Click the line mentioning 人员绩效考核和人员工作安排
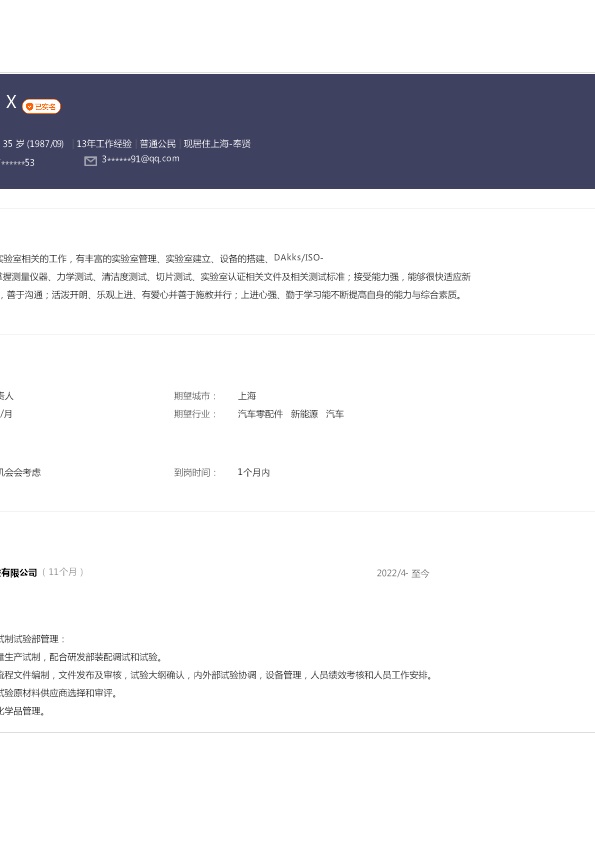 pyautogui.click(x=216, y=675)
